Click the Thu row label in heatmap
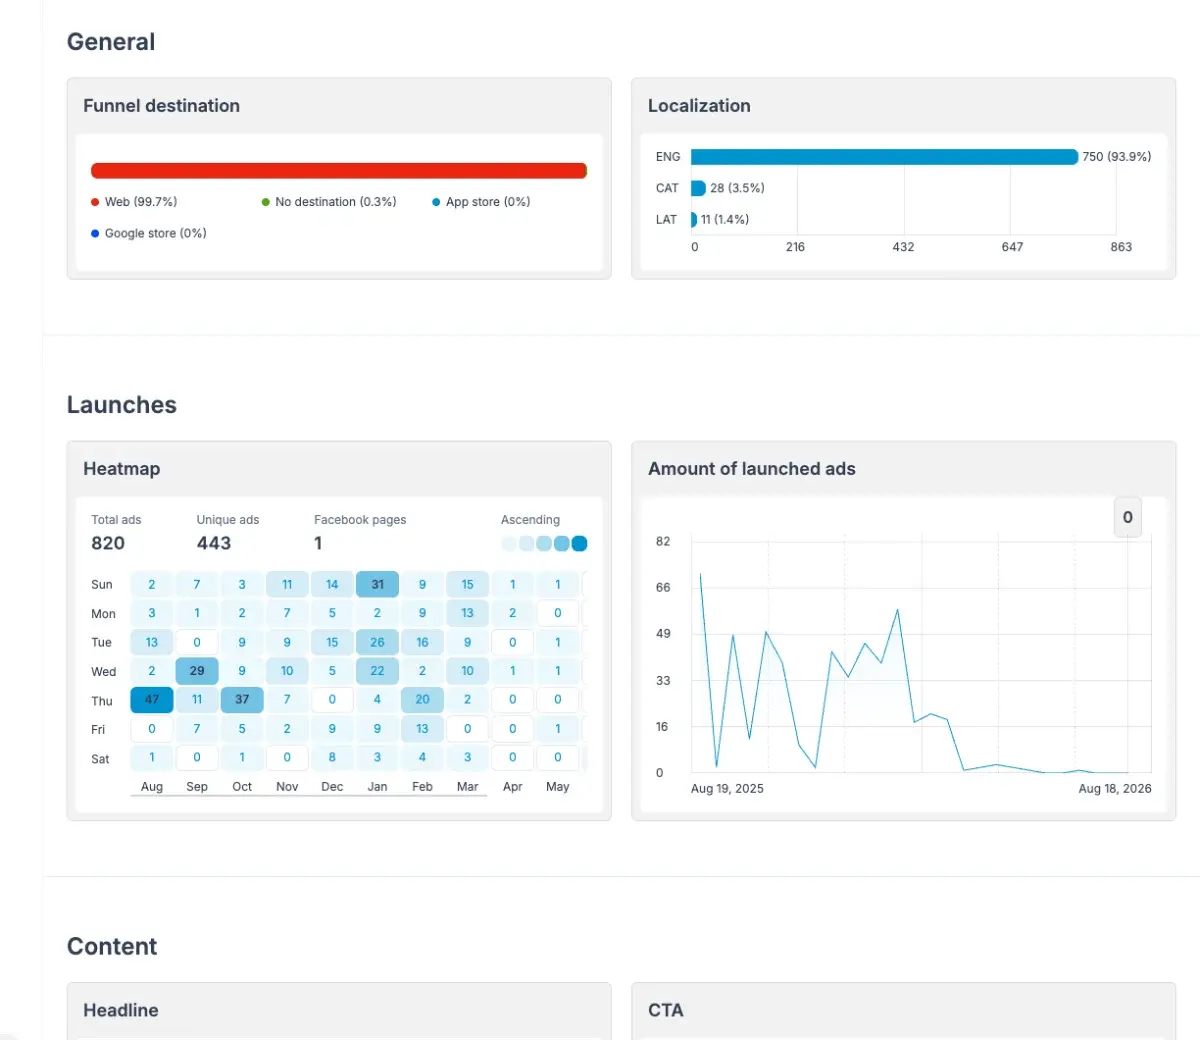This screenshot has height=1040, width=1200. tap(102, 701)
